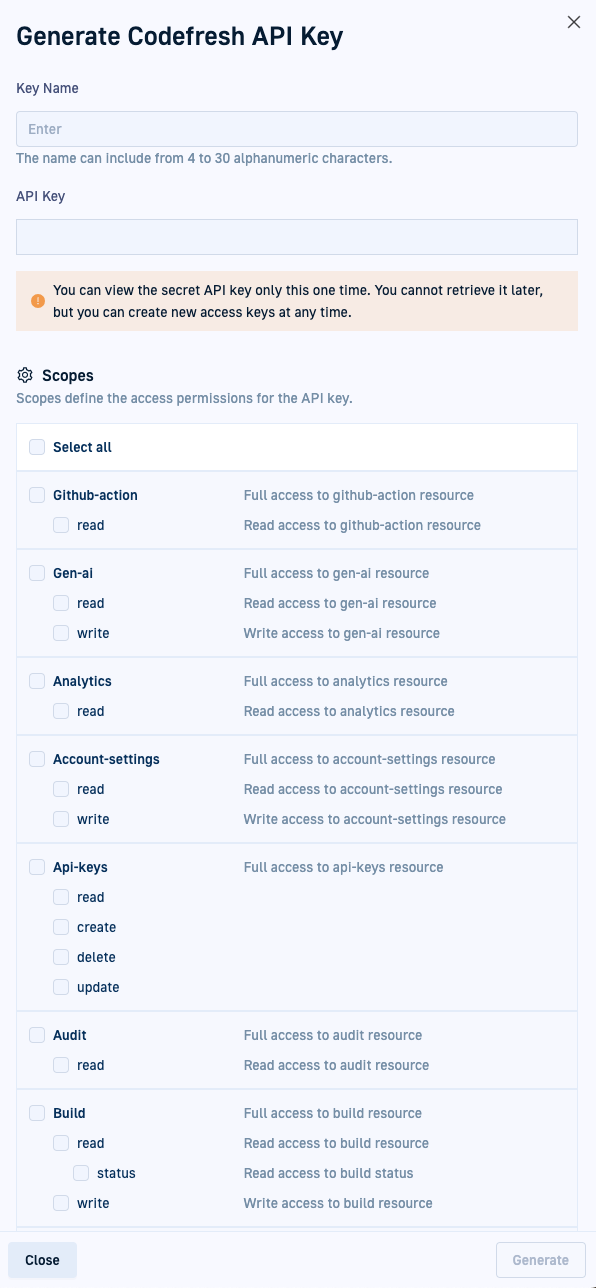
Task: Tick the Build status checkbox
Action: click(81, 1173)
